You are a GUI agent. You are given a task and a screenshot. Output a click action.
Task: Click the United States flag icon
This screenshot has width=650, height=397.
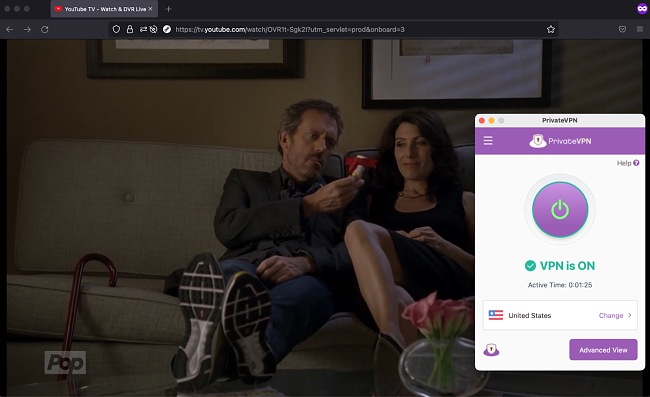[x=496, y=315]
